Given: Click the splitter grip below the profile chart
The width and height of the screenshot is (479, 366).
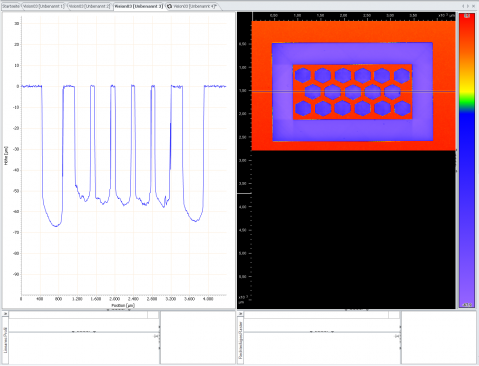Looking at the screenshot, I should (x=119, y=310).
